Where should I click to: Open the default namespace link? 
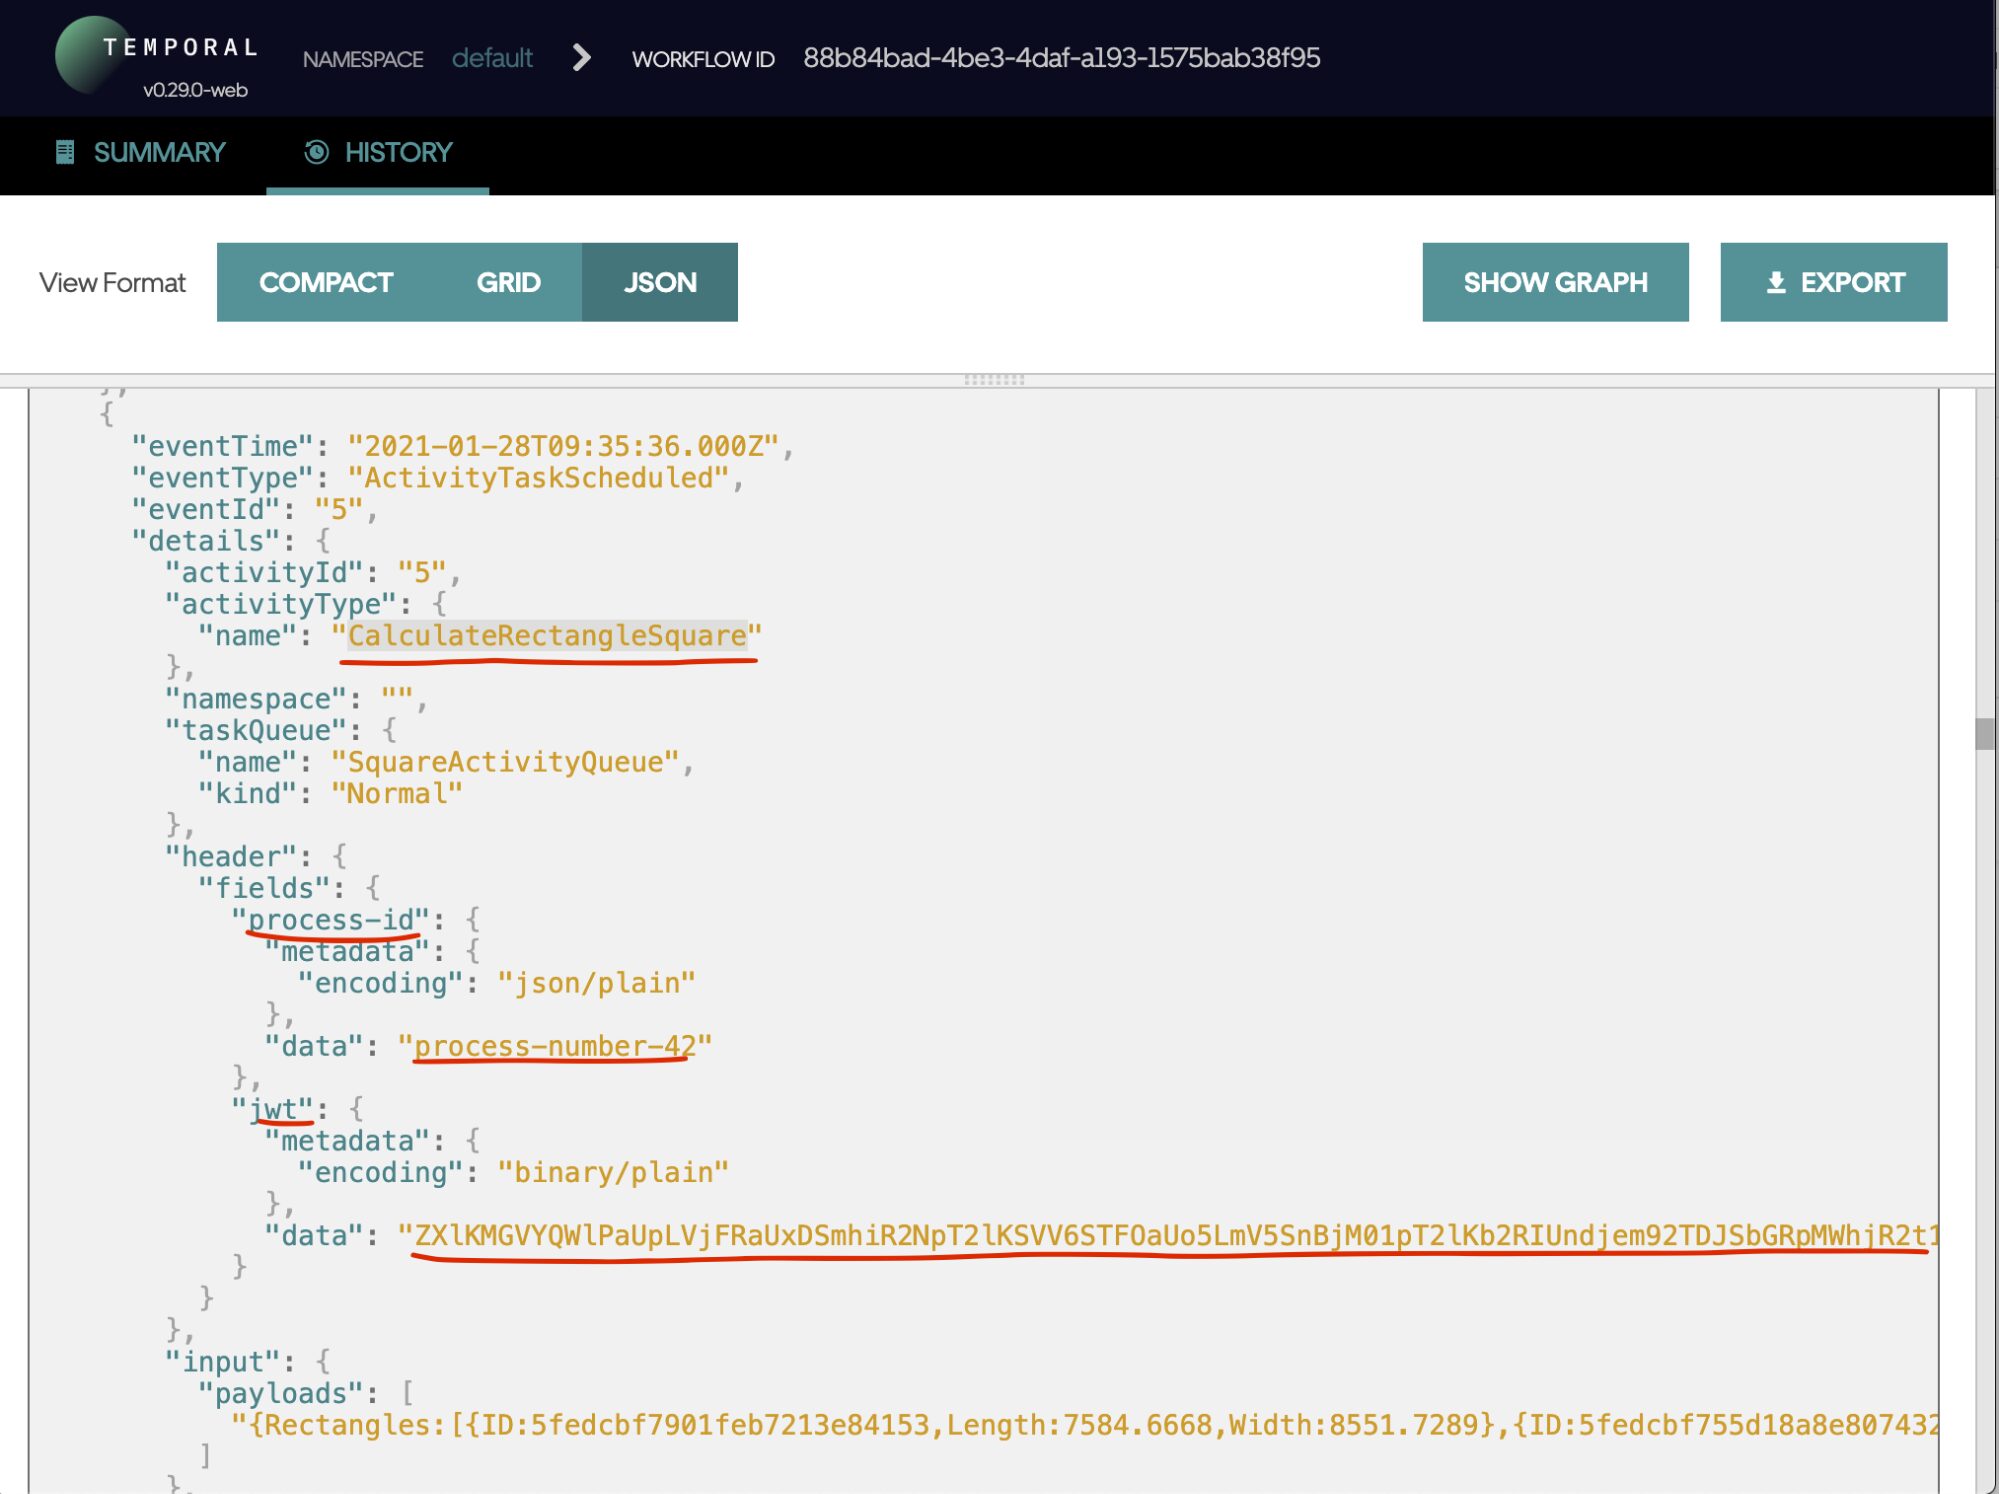click(x=492, y=58)
